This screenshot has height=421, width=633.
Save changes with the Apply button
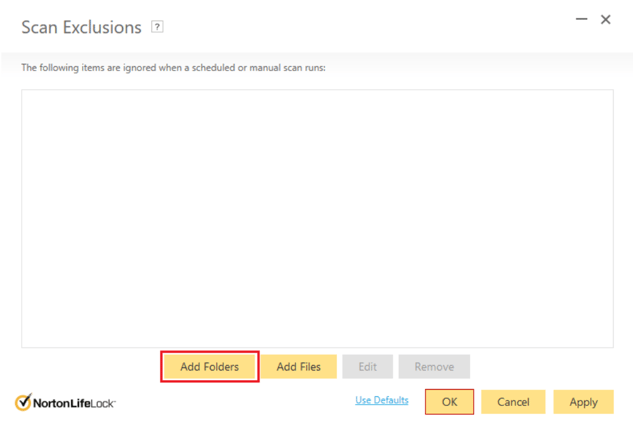(x=583, y=402)
